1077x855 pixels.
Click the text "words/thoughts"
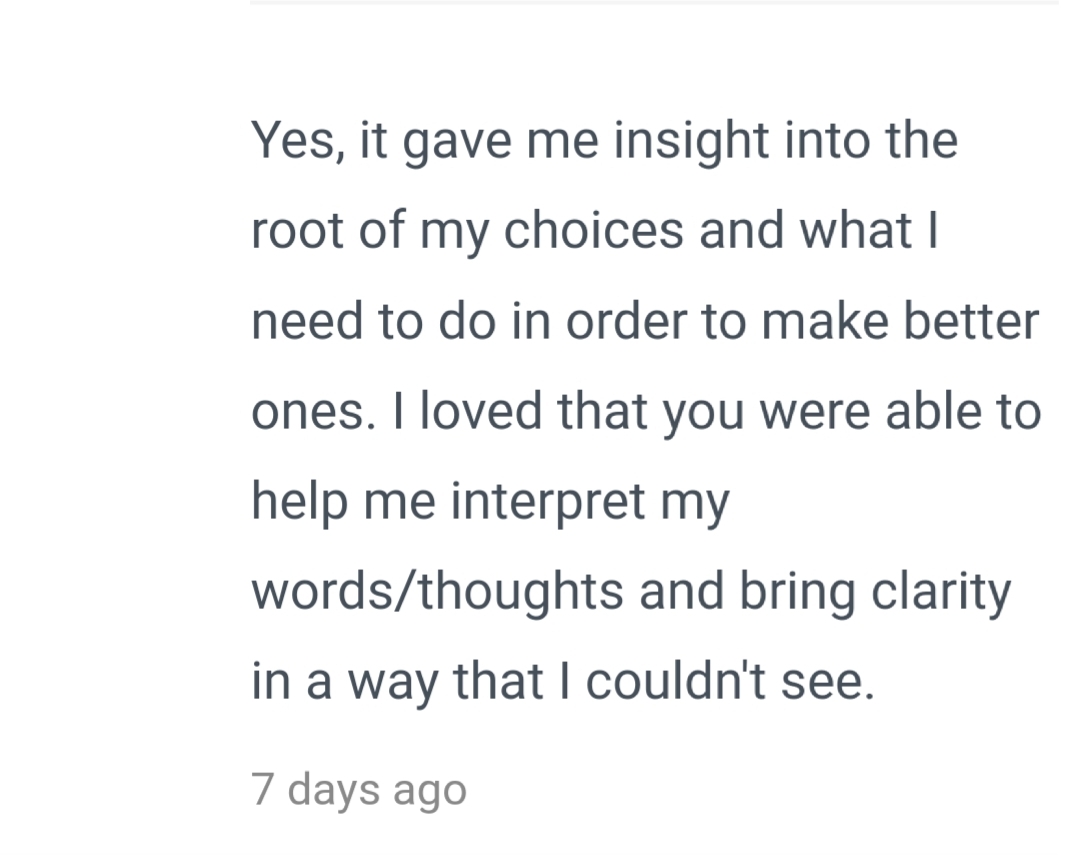click(x=438, y=592)
